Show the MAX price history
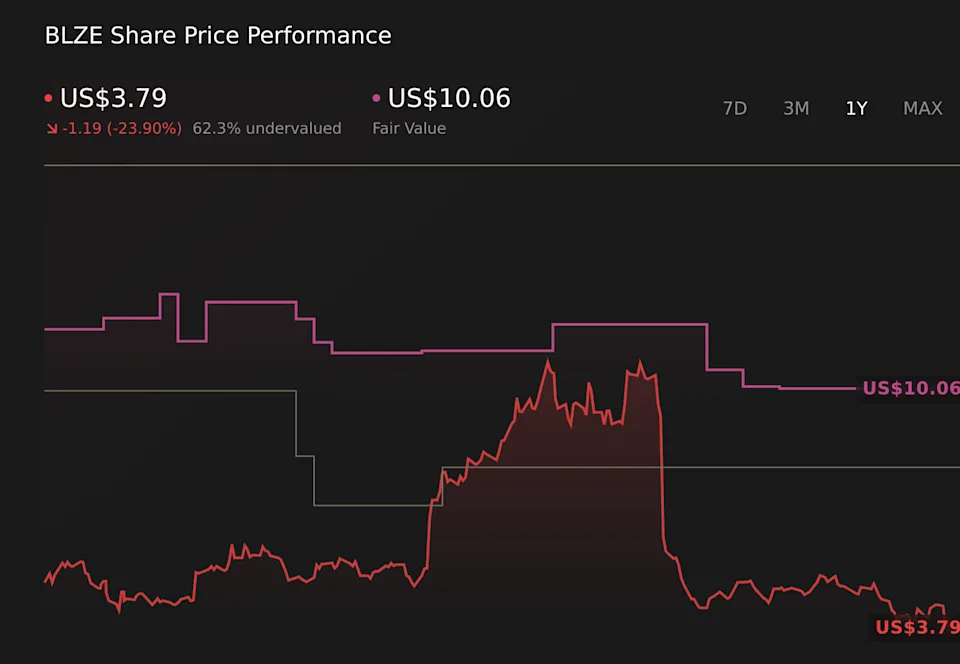960x664 pixels. coord(922,108)
